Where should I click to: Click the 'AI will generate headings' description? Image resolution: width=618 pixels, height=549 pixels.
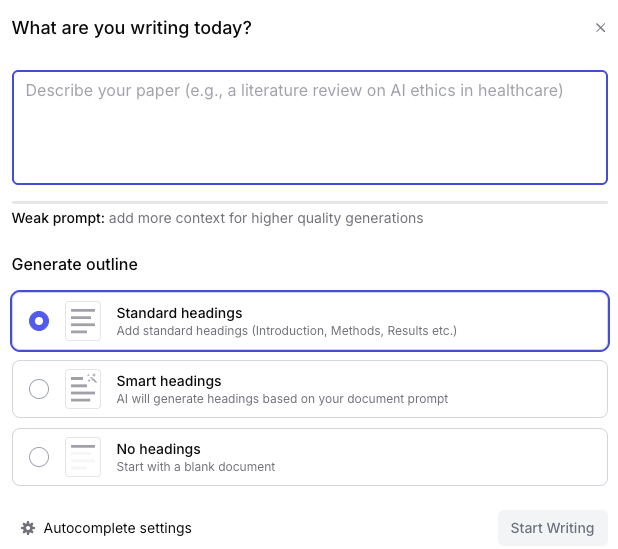point(282,398)
